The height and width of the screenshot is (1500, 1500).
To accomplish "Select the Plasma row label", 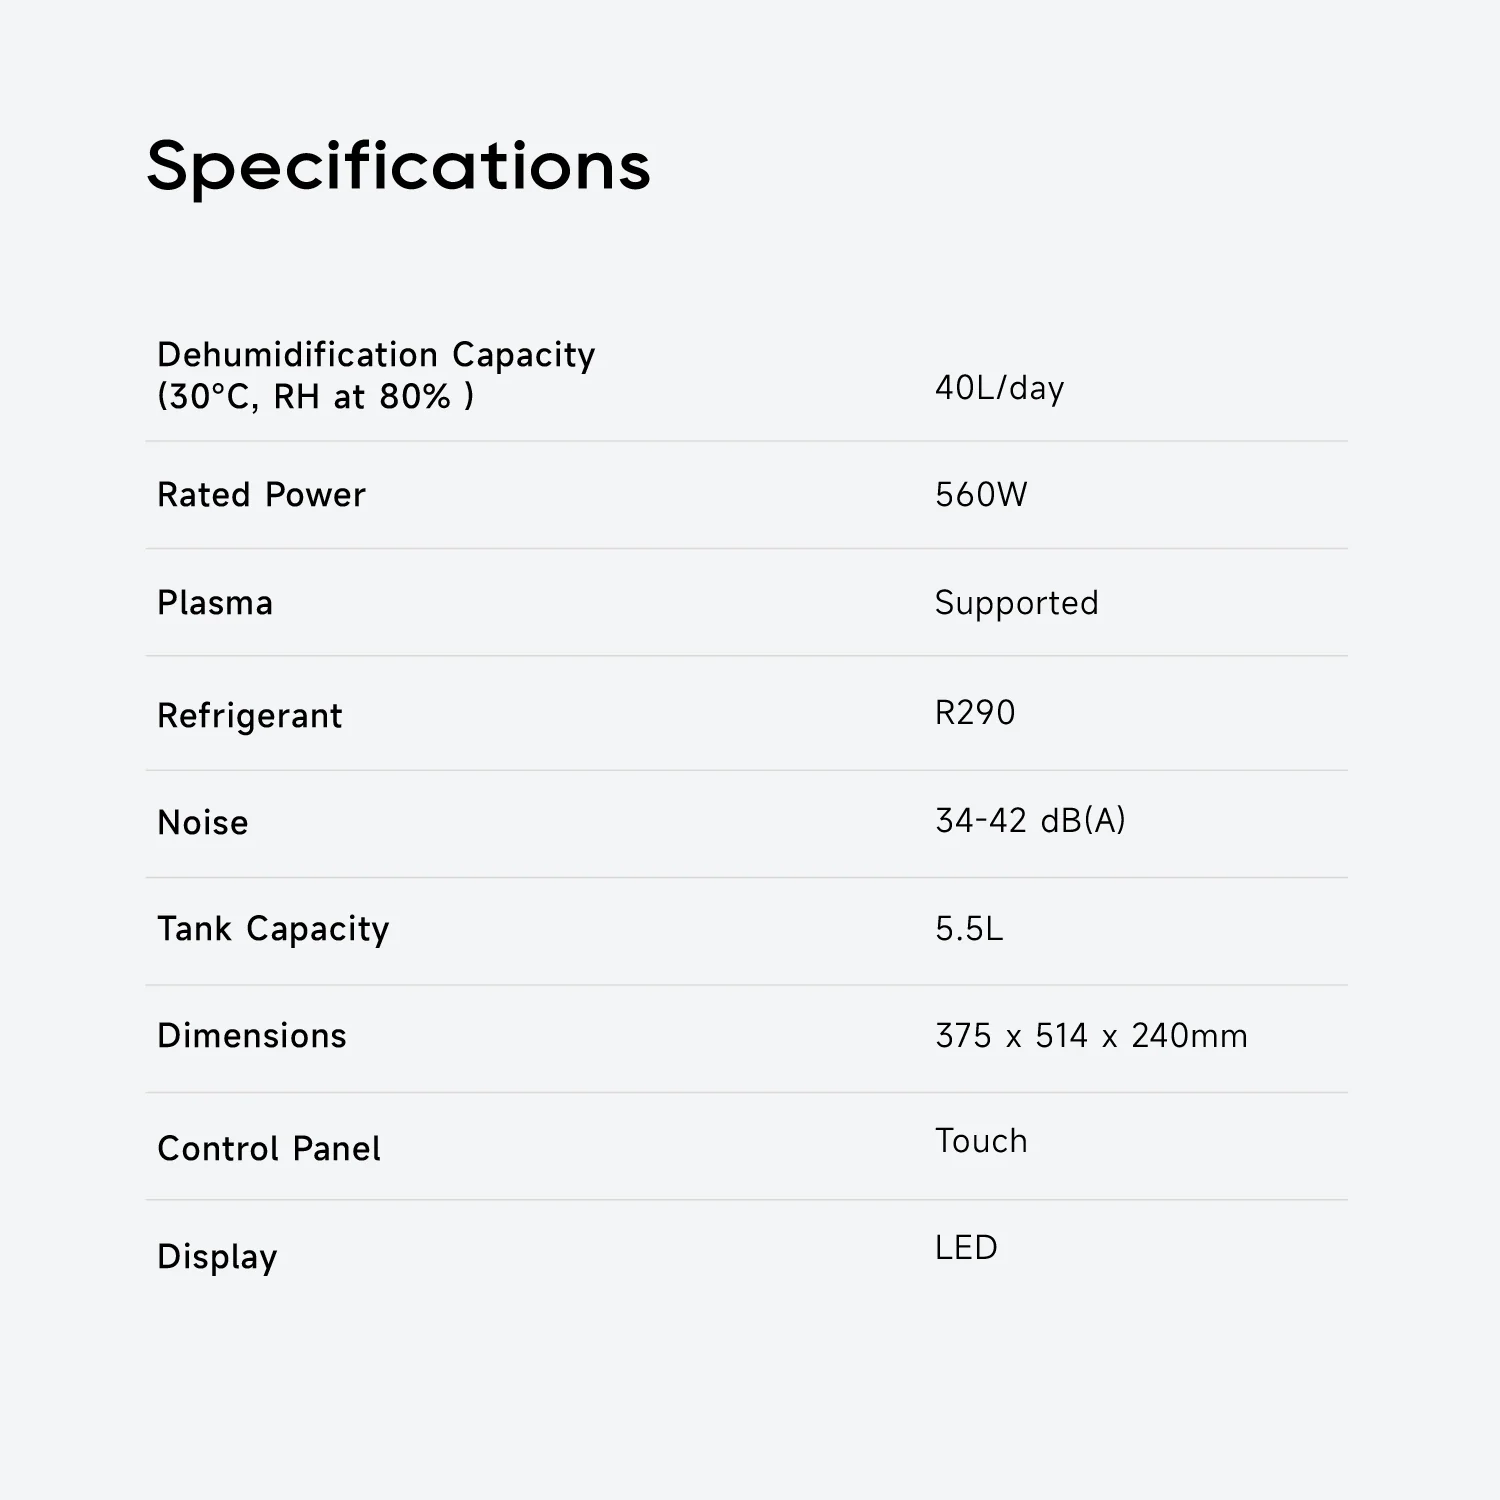I will pyautogui.click(x=215, y=603).
